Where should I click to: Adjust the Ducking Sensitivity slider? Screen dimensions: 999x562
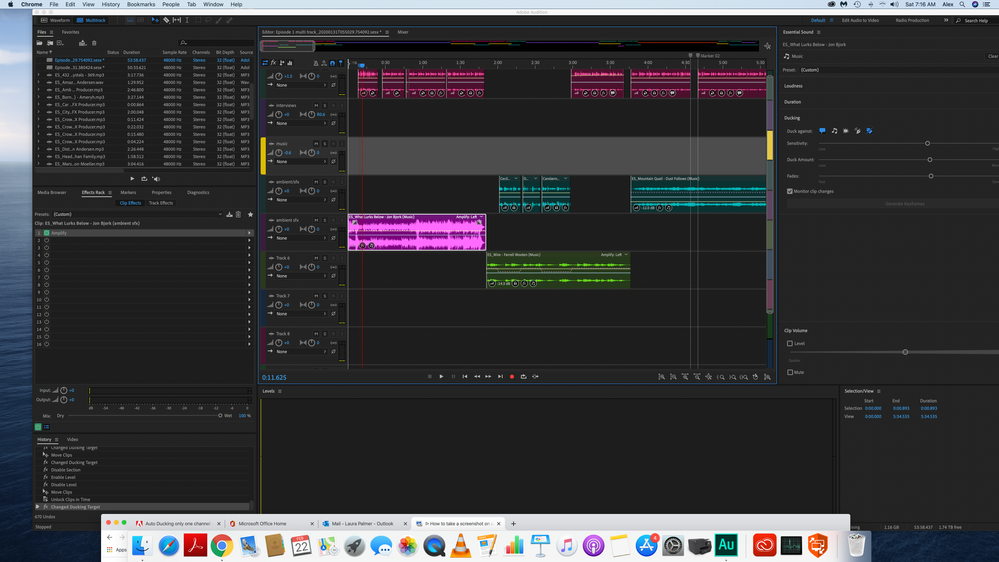(x=927, y=143)
